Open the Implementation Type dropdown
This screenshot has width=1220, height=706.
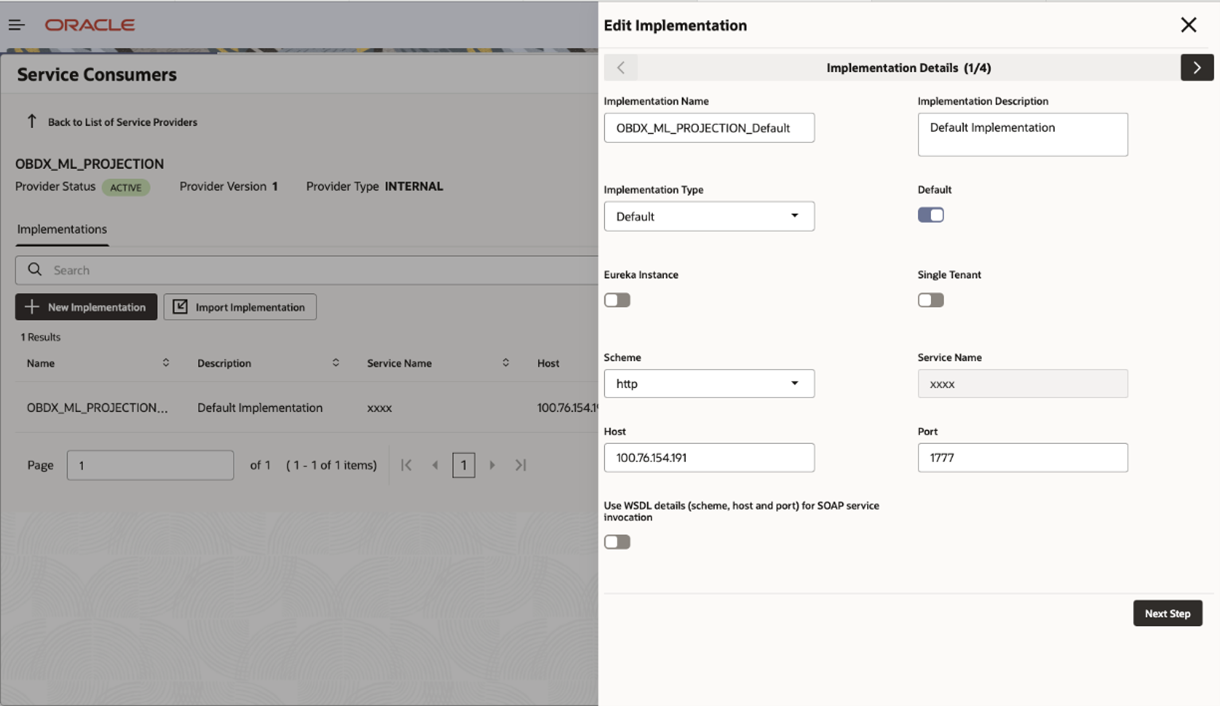pos(709,216)
